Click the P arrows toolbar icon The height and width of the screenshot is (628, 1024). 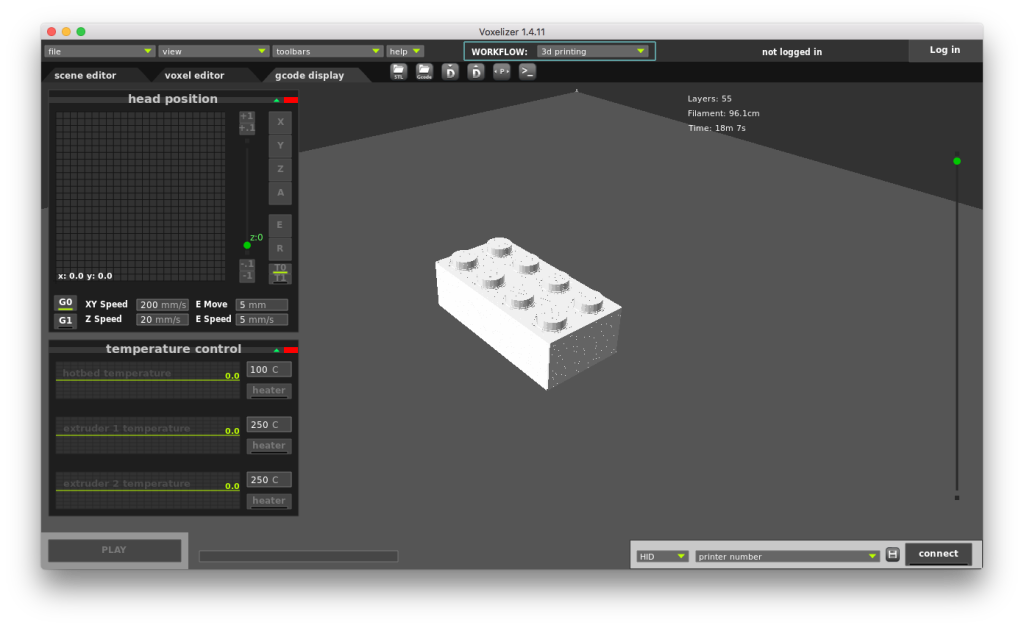pyautogui.click(x=502, y=72)
